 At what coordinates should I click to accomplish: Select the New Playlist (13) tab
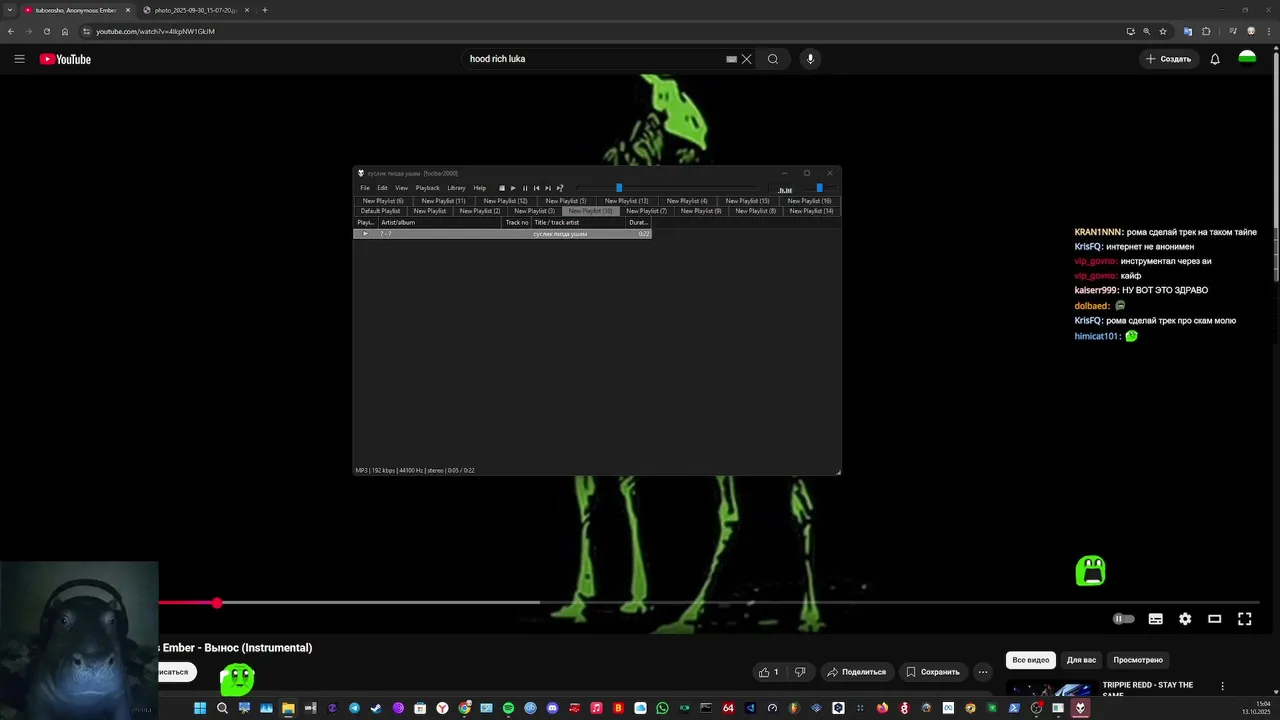click(x=626, y=201)
